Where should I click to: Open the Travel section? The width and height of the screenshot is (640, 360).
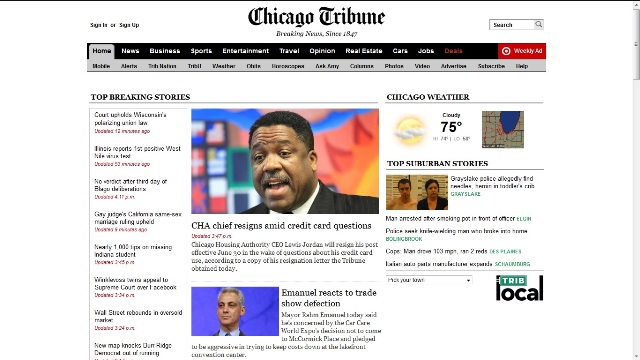click(x=289, y=51)
